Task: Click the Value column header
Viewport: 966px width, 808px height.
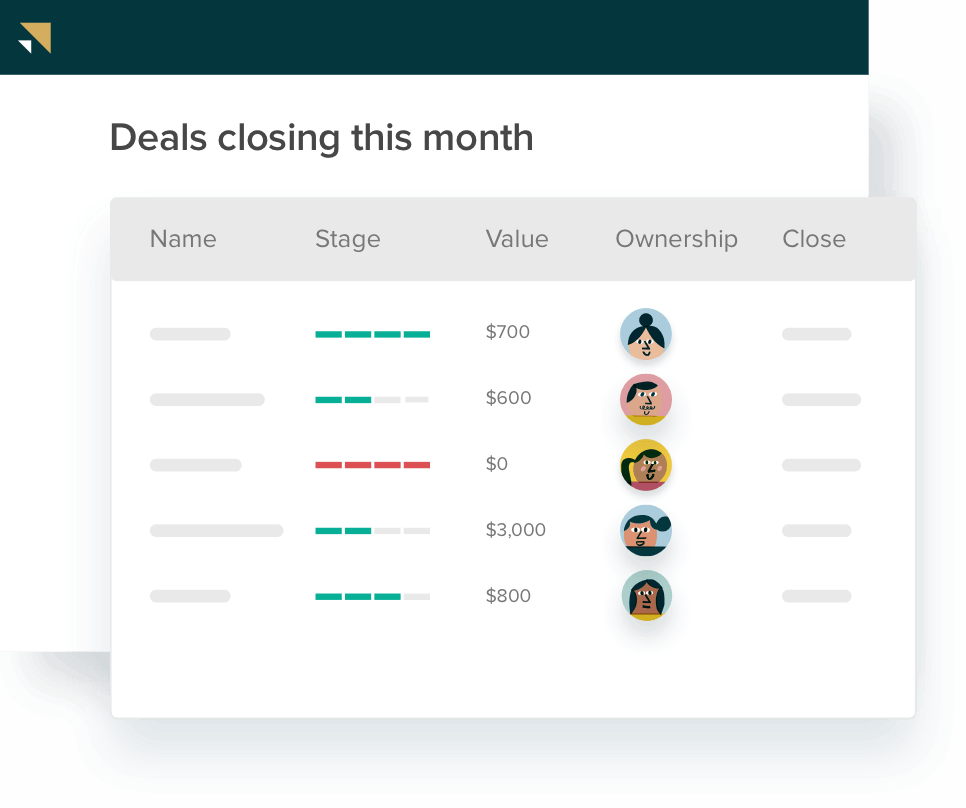Action: (516, 239)
